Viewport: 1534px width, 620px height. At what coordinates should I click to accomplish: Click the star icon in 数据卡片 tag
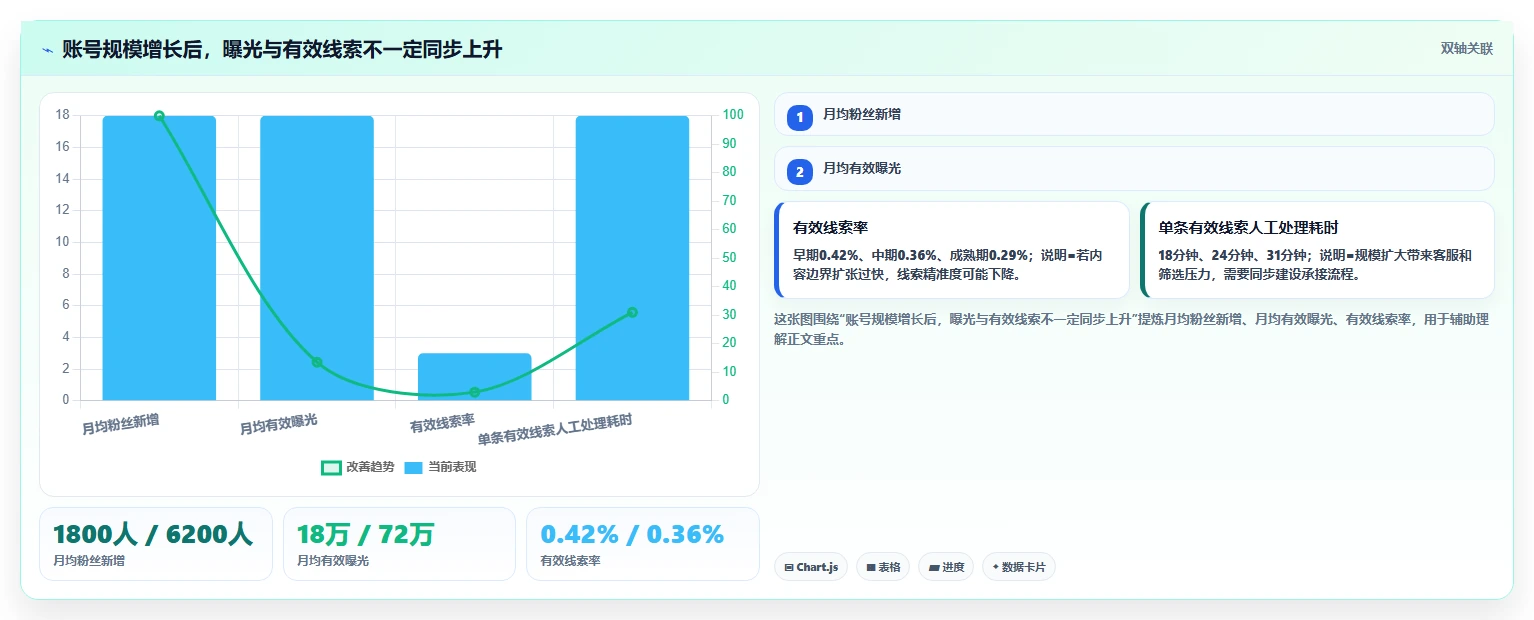tap(995, 567)
